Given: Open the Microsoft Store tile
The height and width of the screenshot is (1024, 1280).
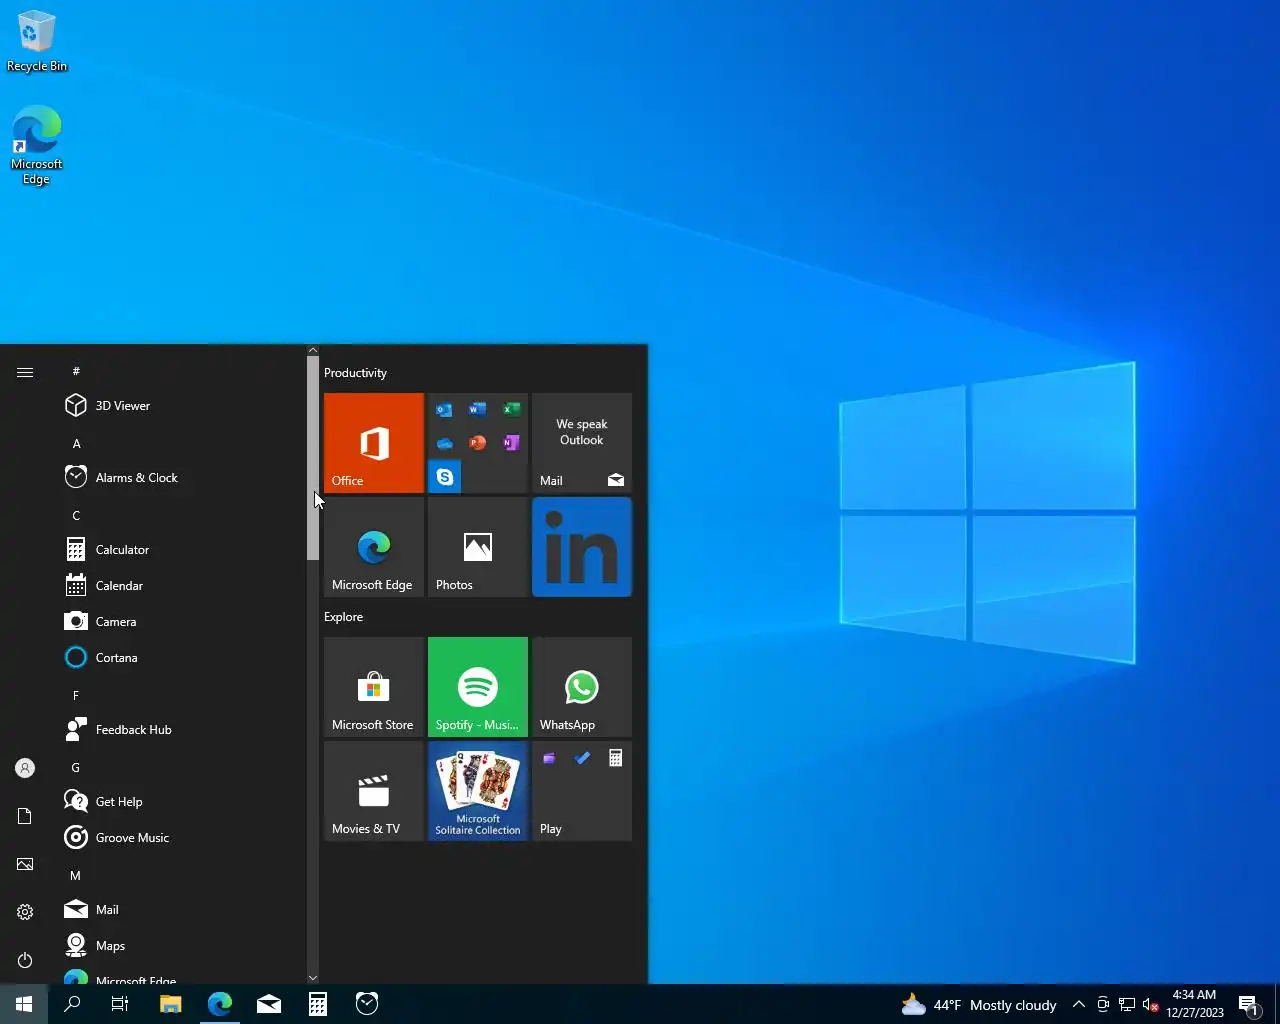Looking at the screenshot, I should pos(374,687).
